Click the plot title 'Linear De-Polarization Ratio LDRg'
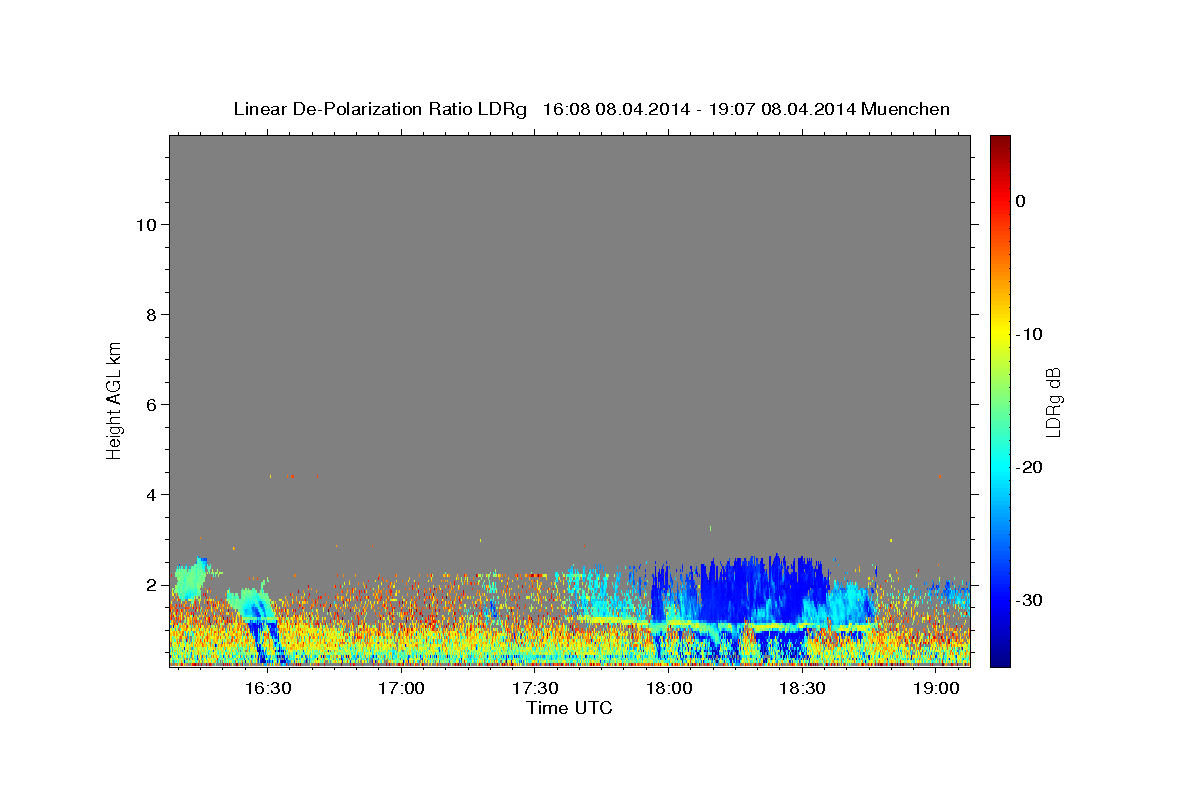The width and height of the screenshot is (1200, 800). 380,109
